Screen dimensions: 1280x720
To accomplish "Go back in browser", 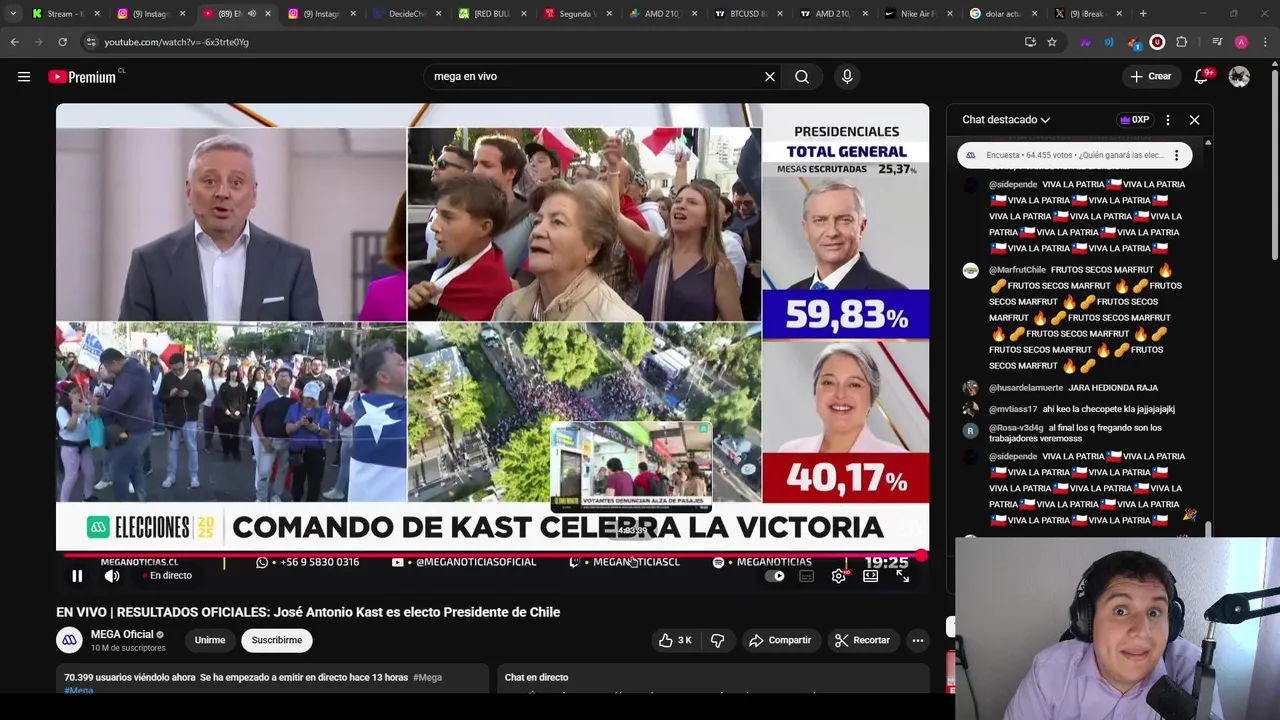I will coord(14,42).
